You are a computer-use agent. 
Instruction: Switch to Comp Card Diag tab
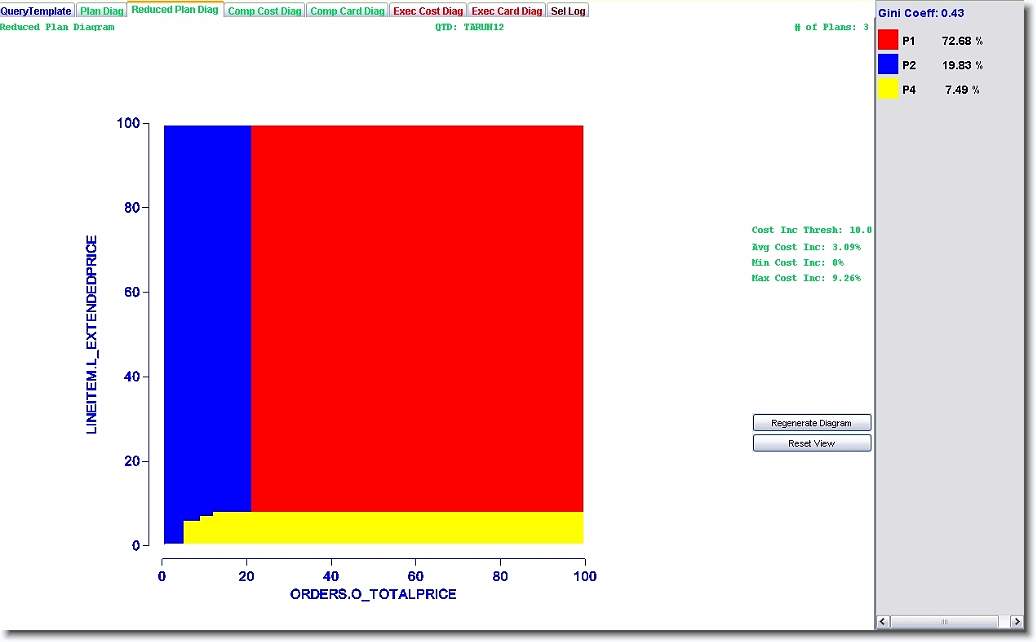pyautogui.click(x=347, y=11)
